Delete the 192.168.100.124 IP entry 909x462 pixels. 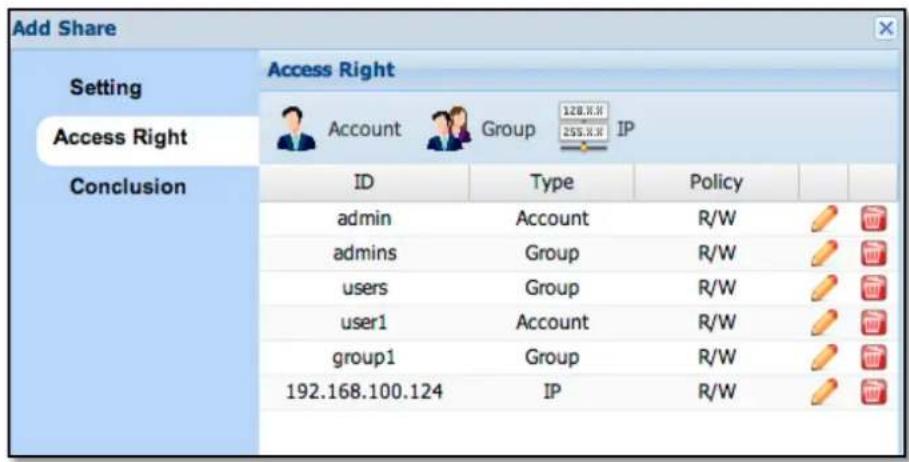point(874,392)
